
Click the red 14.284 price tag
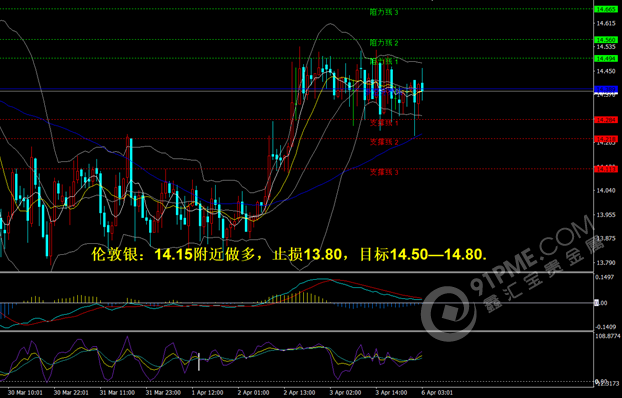[605, 119]
